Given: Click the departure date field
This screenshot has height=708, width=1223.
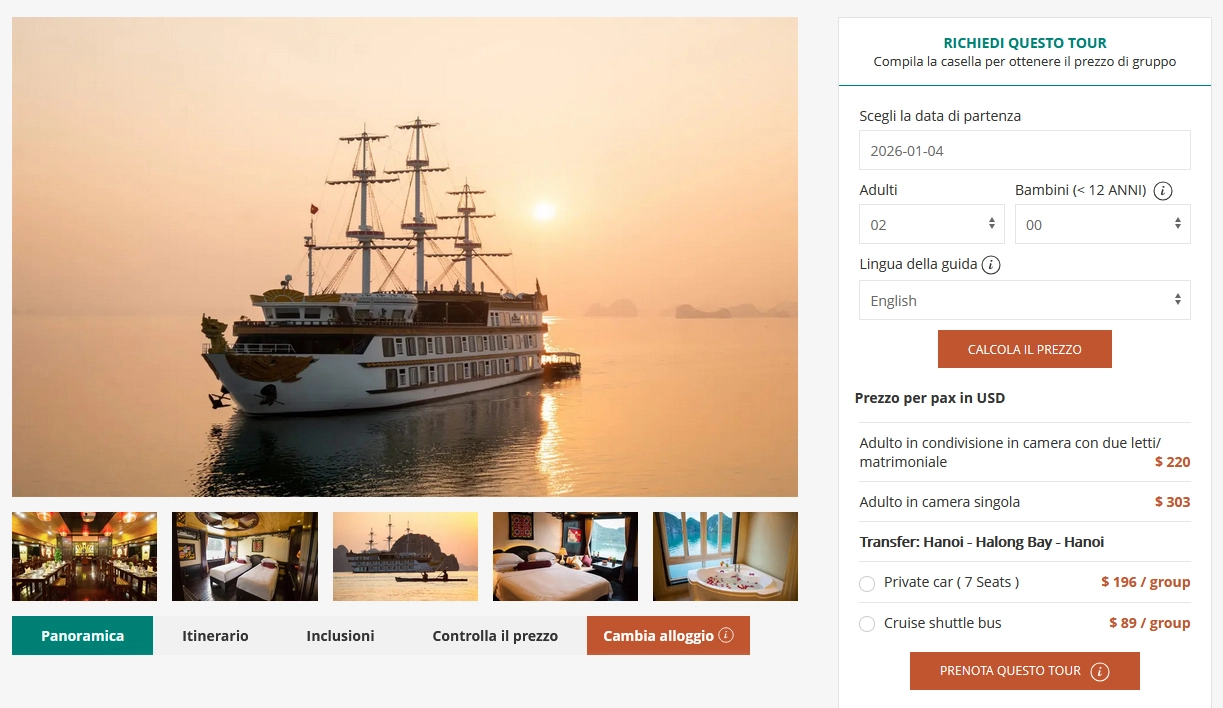Looking at the screenshot, I should click(x=1025, y=150).
